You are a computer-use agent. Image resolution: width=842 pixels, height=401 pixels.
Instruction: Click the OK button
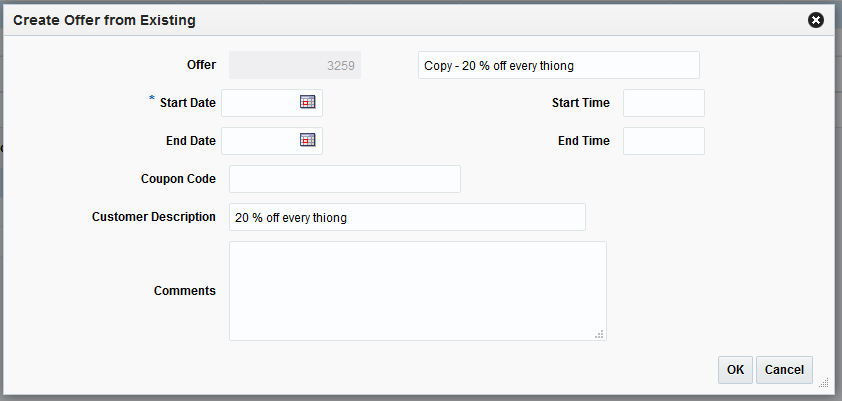coord(735,370)
